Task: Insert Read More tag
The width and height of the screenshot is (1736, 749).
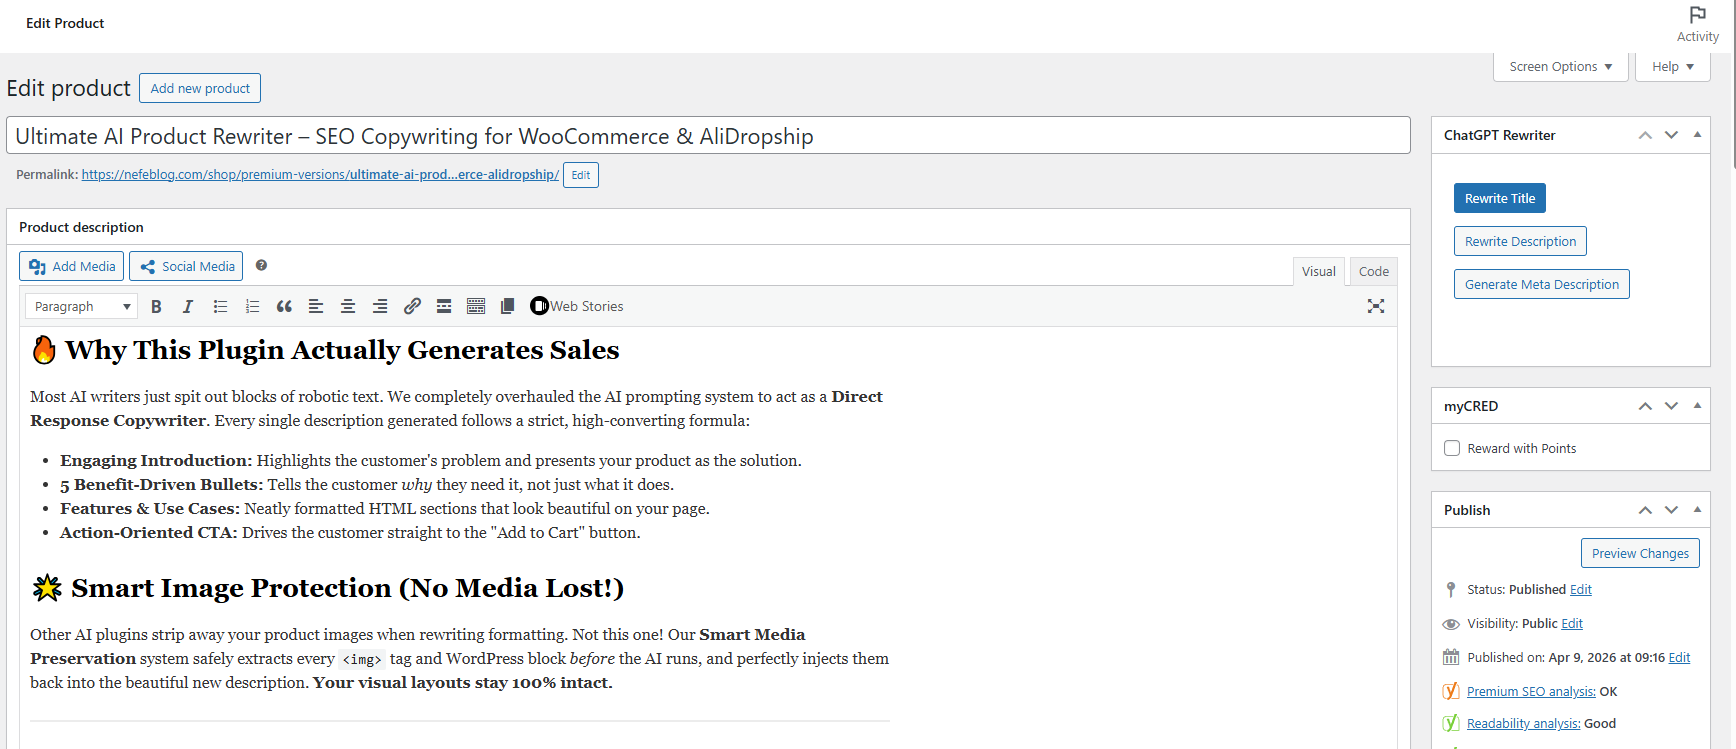Action: tap(444, 306)
